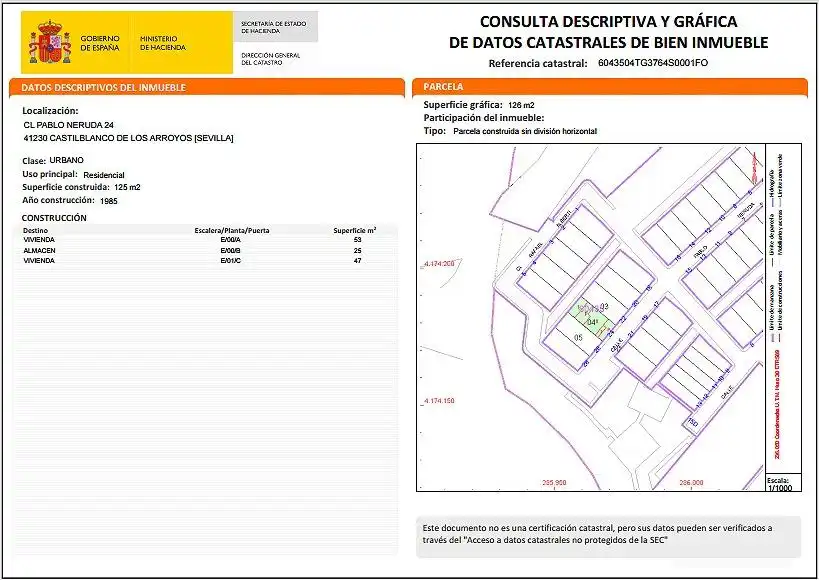Screen dimensions: 819x580
Task: Click the 'E/01/C' table cell
Action: click(x=231, y=260)
